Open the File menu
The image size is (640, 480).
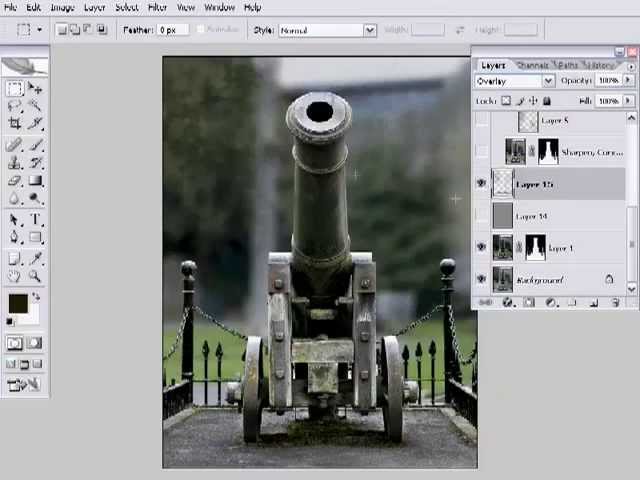[10, 7]
